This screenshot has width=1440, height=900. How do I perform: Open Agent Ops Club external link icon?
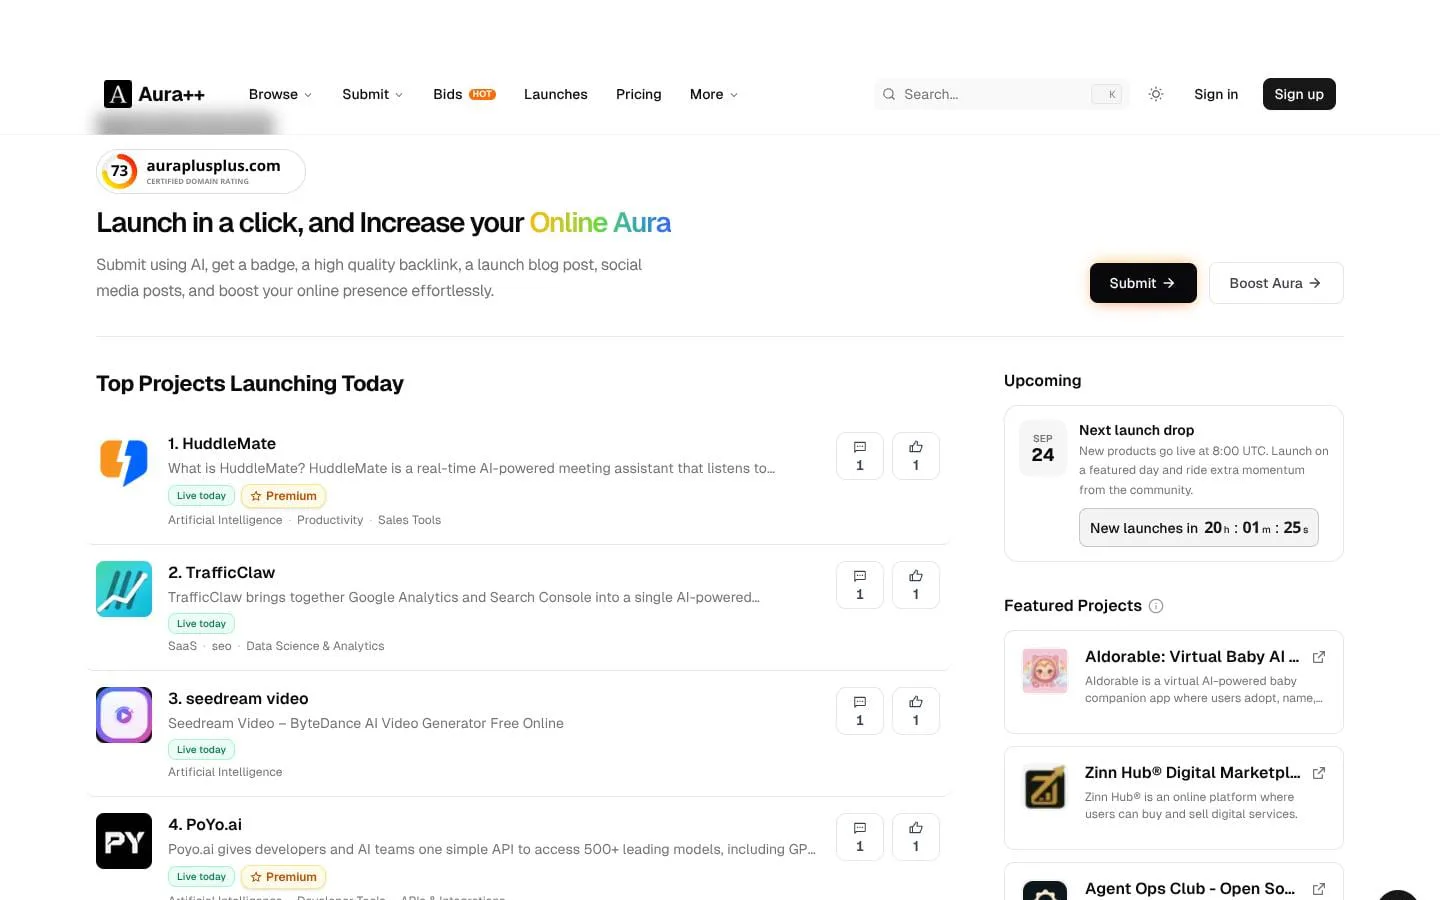tap(1319, 889)
